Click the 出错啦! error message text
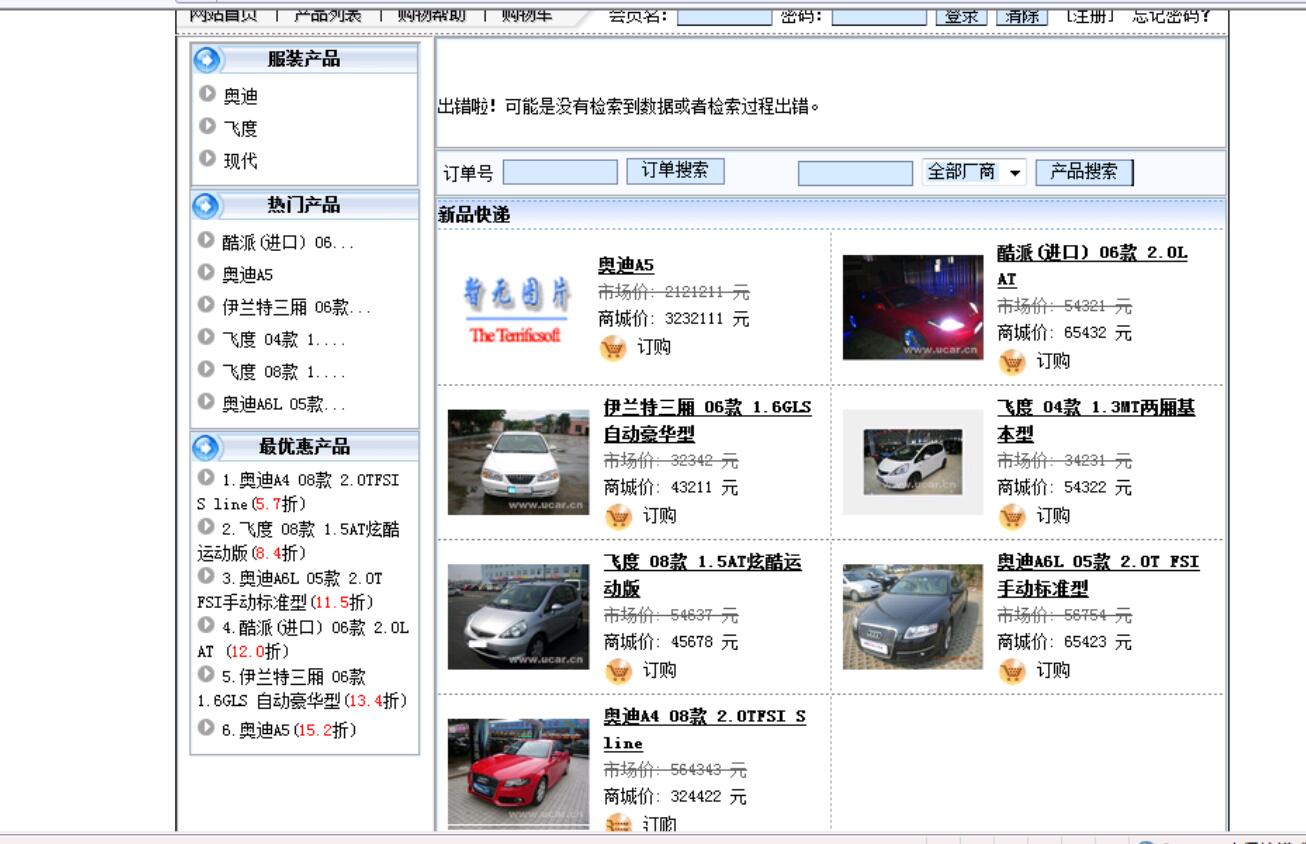The width and height of the screenshot is (1306, 844). (629, 106)
